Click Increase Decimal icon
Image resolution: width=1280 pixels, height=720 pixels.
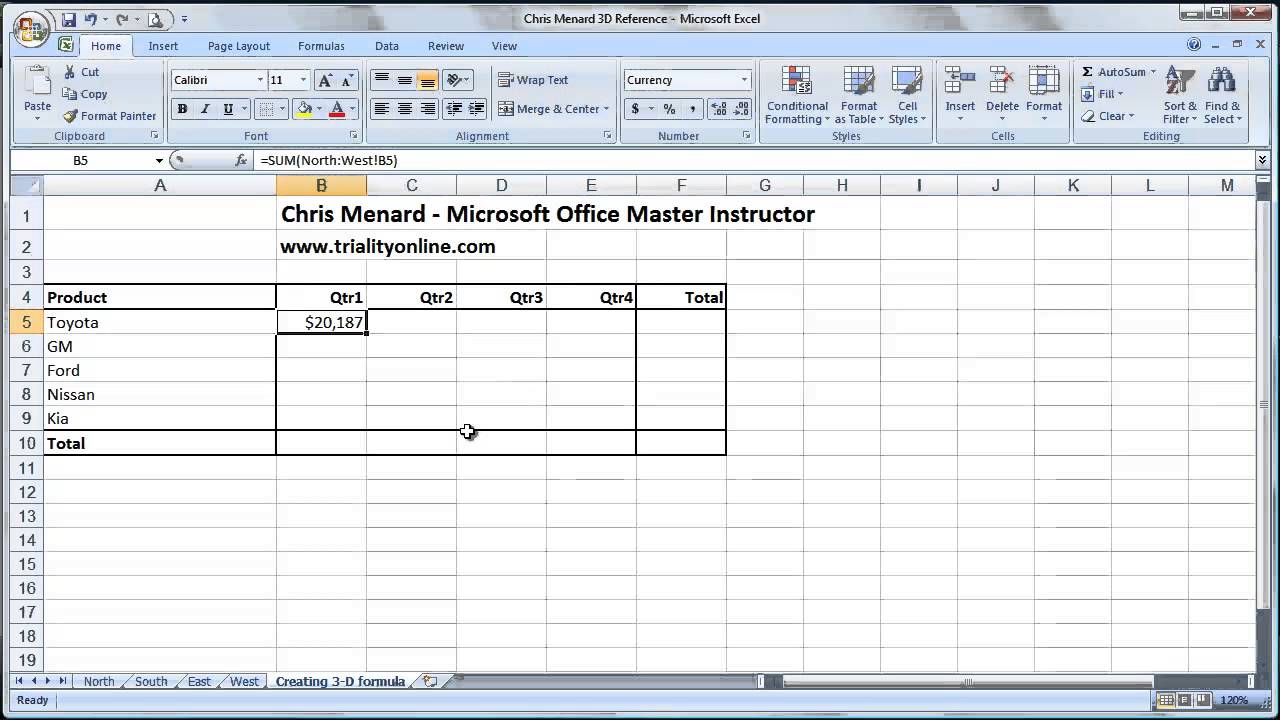[718, 109]
